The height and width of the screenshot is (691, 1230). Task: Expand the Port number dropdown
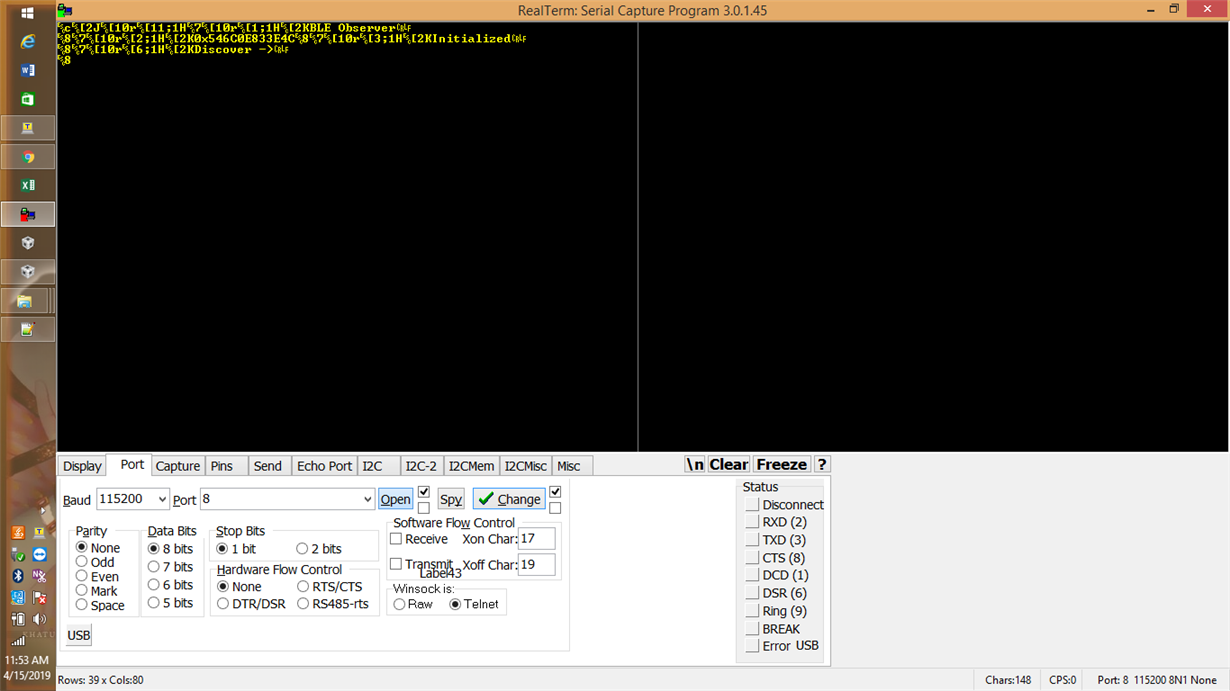(367, 499)
